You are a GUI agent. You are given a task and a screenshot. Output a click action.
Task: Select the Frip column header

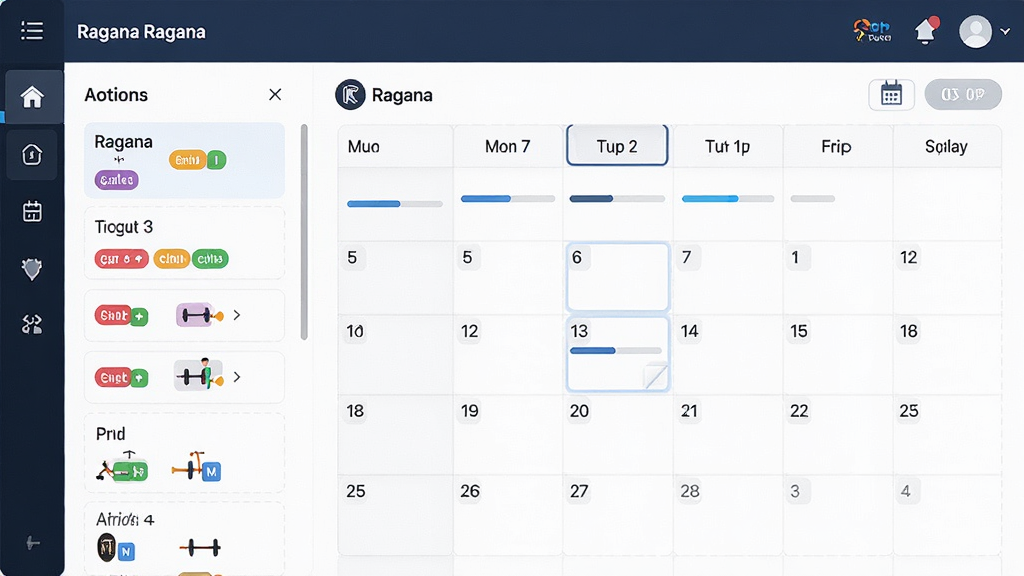coord(837,146)
